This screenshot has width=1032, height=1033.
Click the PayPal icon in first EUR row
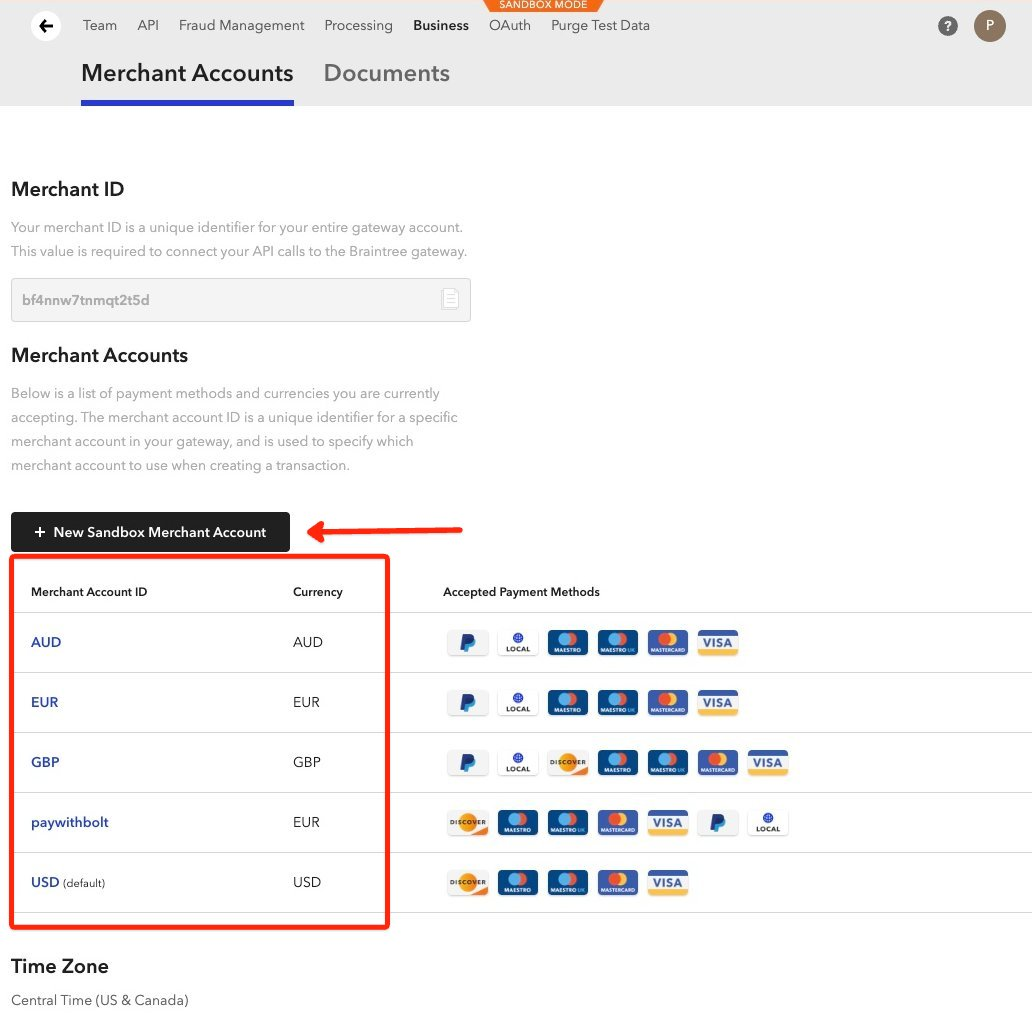pyautogui.click(x=468, y=702)
